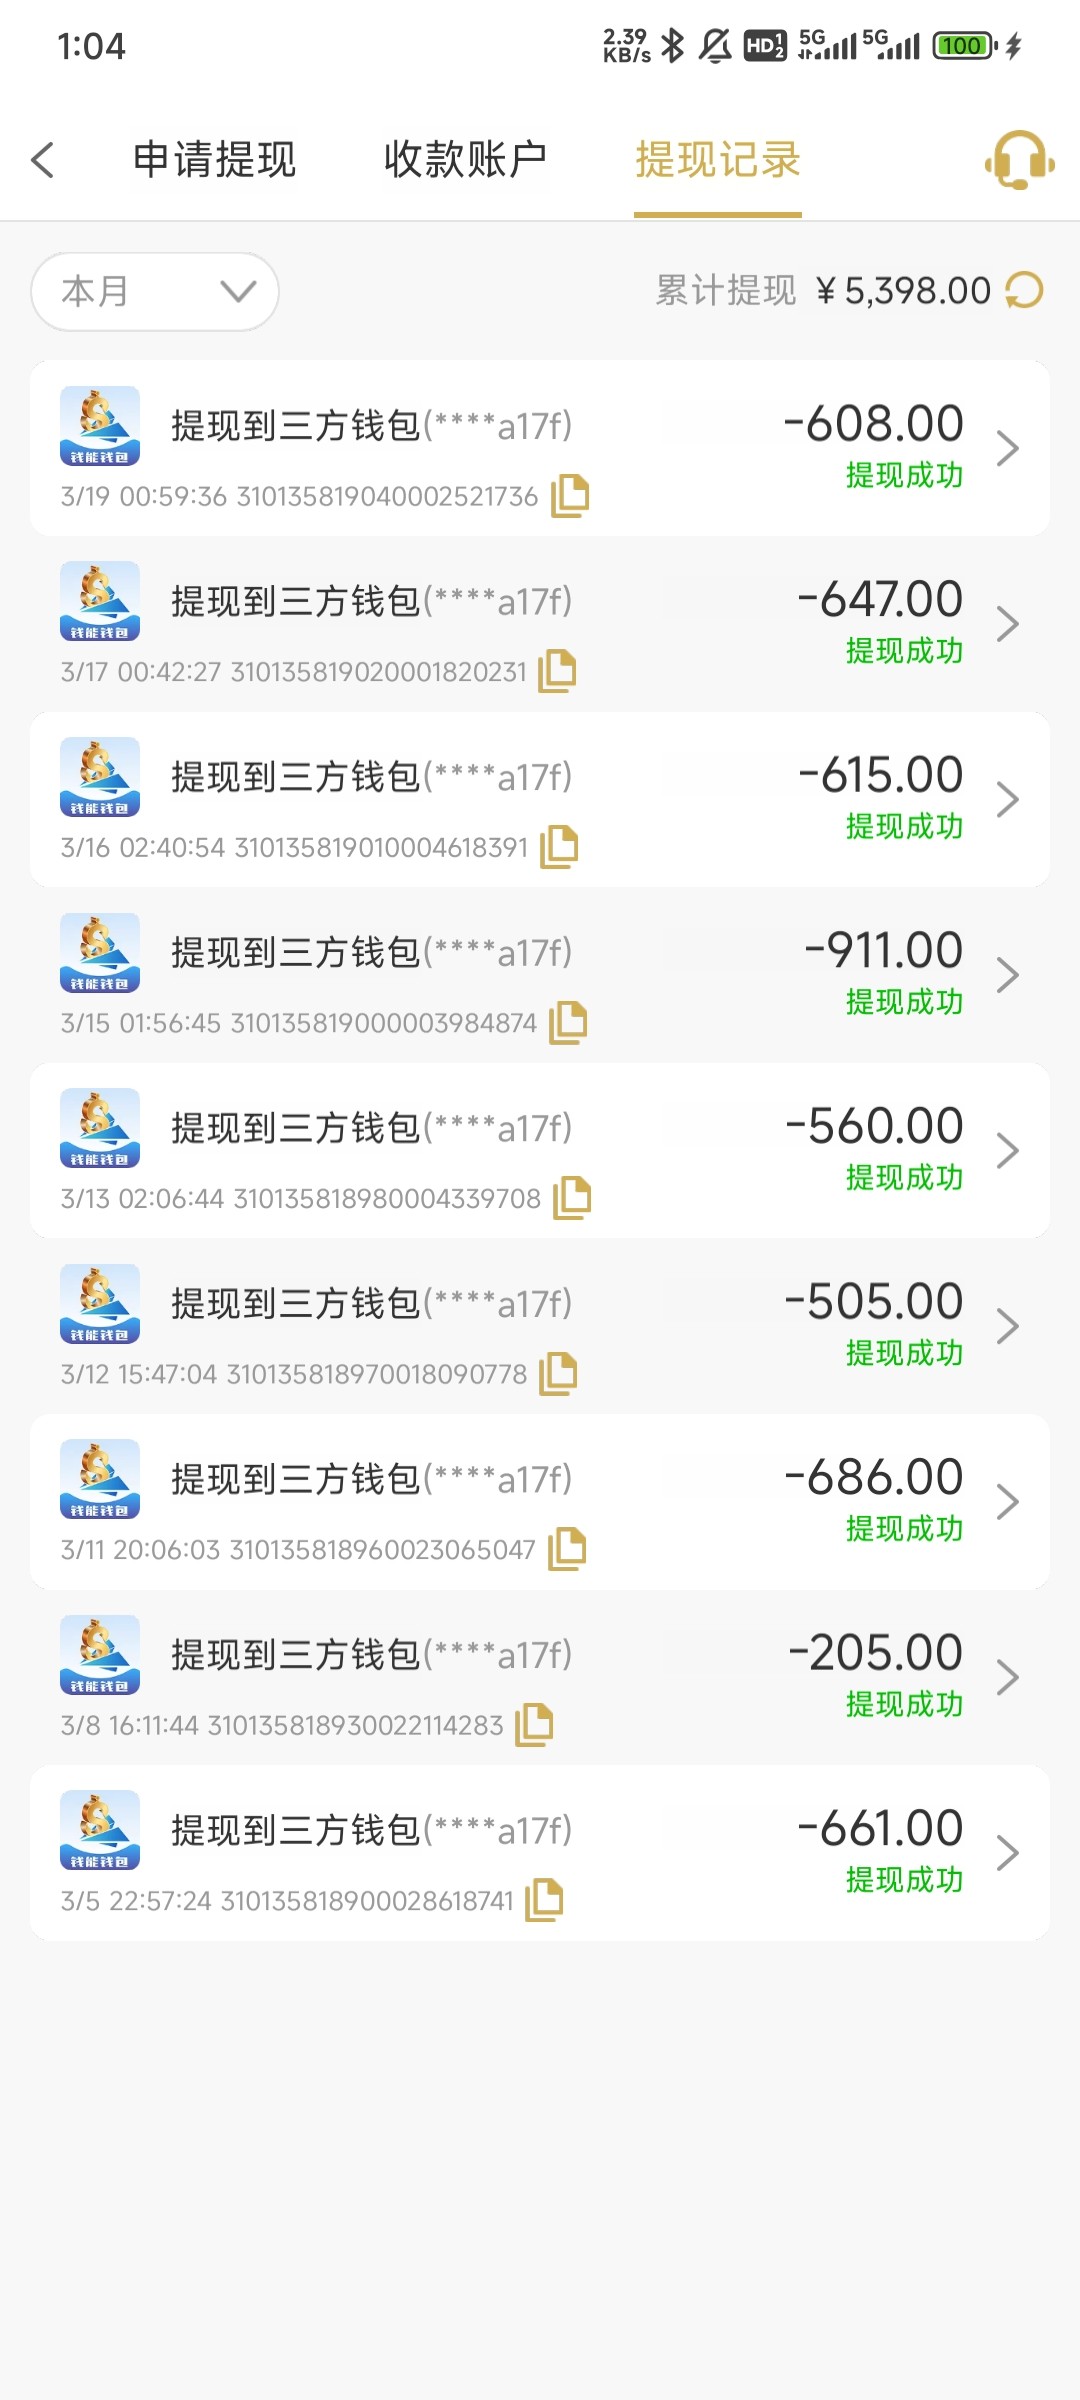Refresh the cumulative withdrawal total
Screen dimensions: 1080x2400
point(1024,291)
